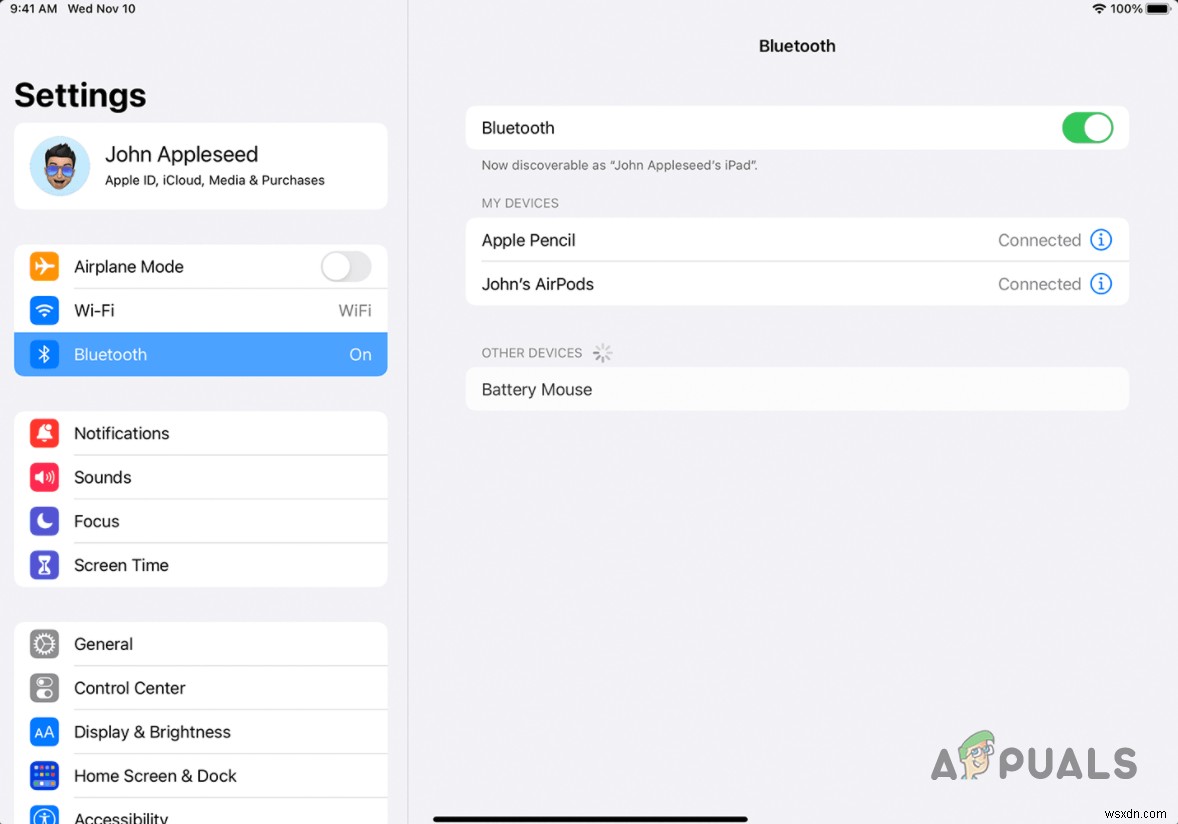Screen dimensions: 1178x824
Task: Select Bluetooth in the Settings sidebar
Action: tap(200, 354)
